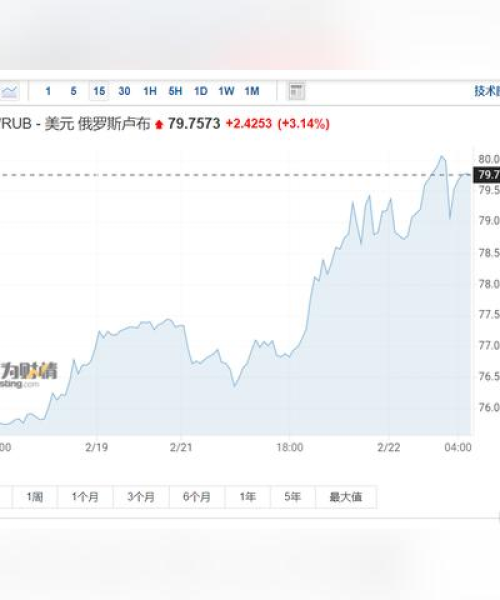500x600 pixels.
Task: Select the 30 minute interval
Action: click(x=124, y=91)
